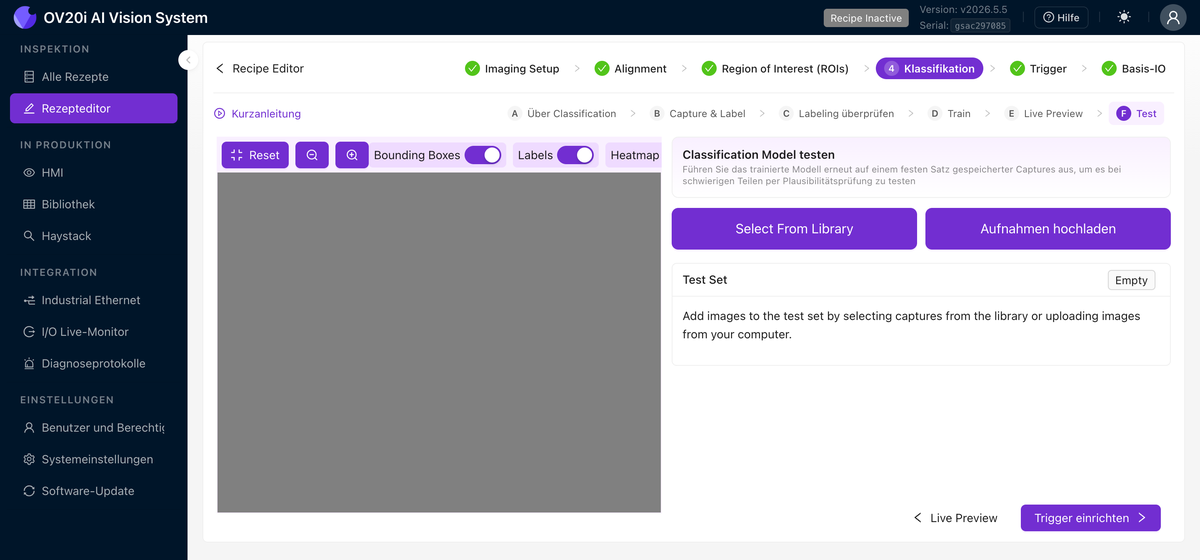Go to Alignment step

[630, 69]
